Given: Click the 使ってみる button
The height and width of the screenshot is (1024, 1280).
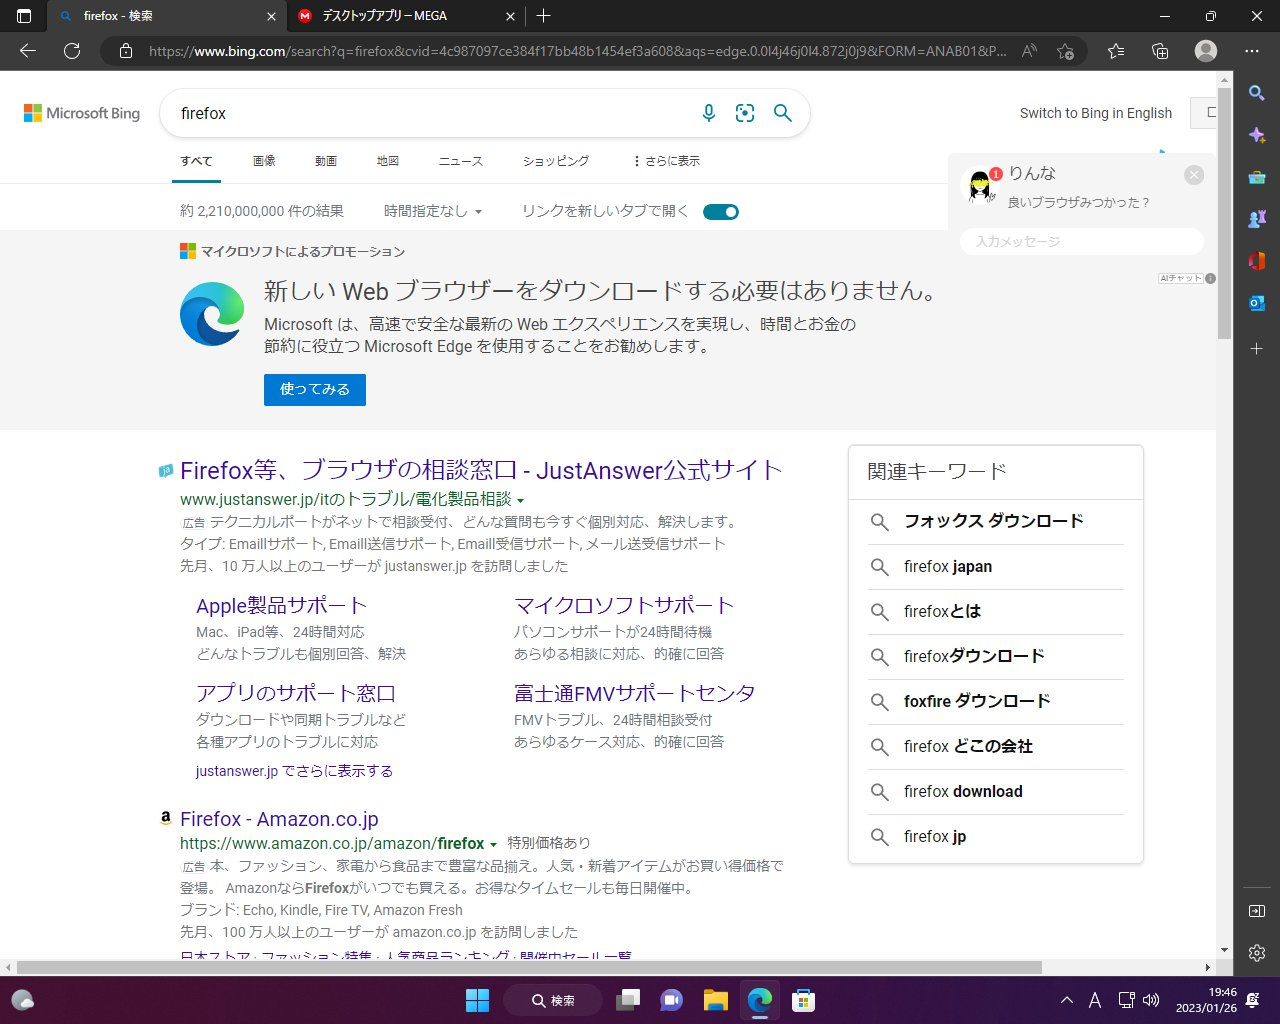Looking at the screenshot, I should [x=315, y=390].
